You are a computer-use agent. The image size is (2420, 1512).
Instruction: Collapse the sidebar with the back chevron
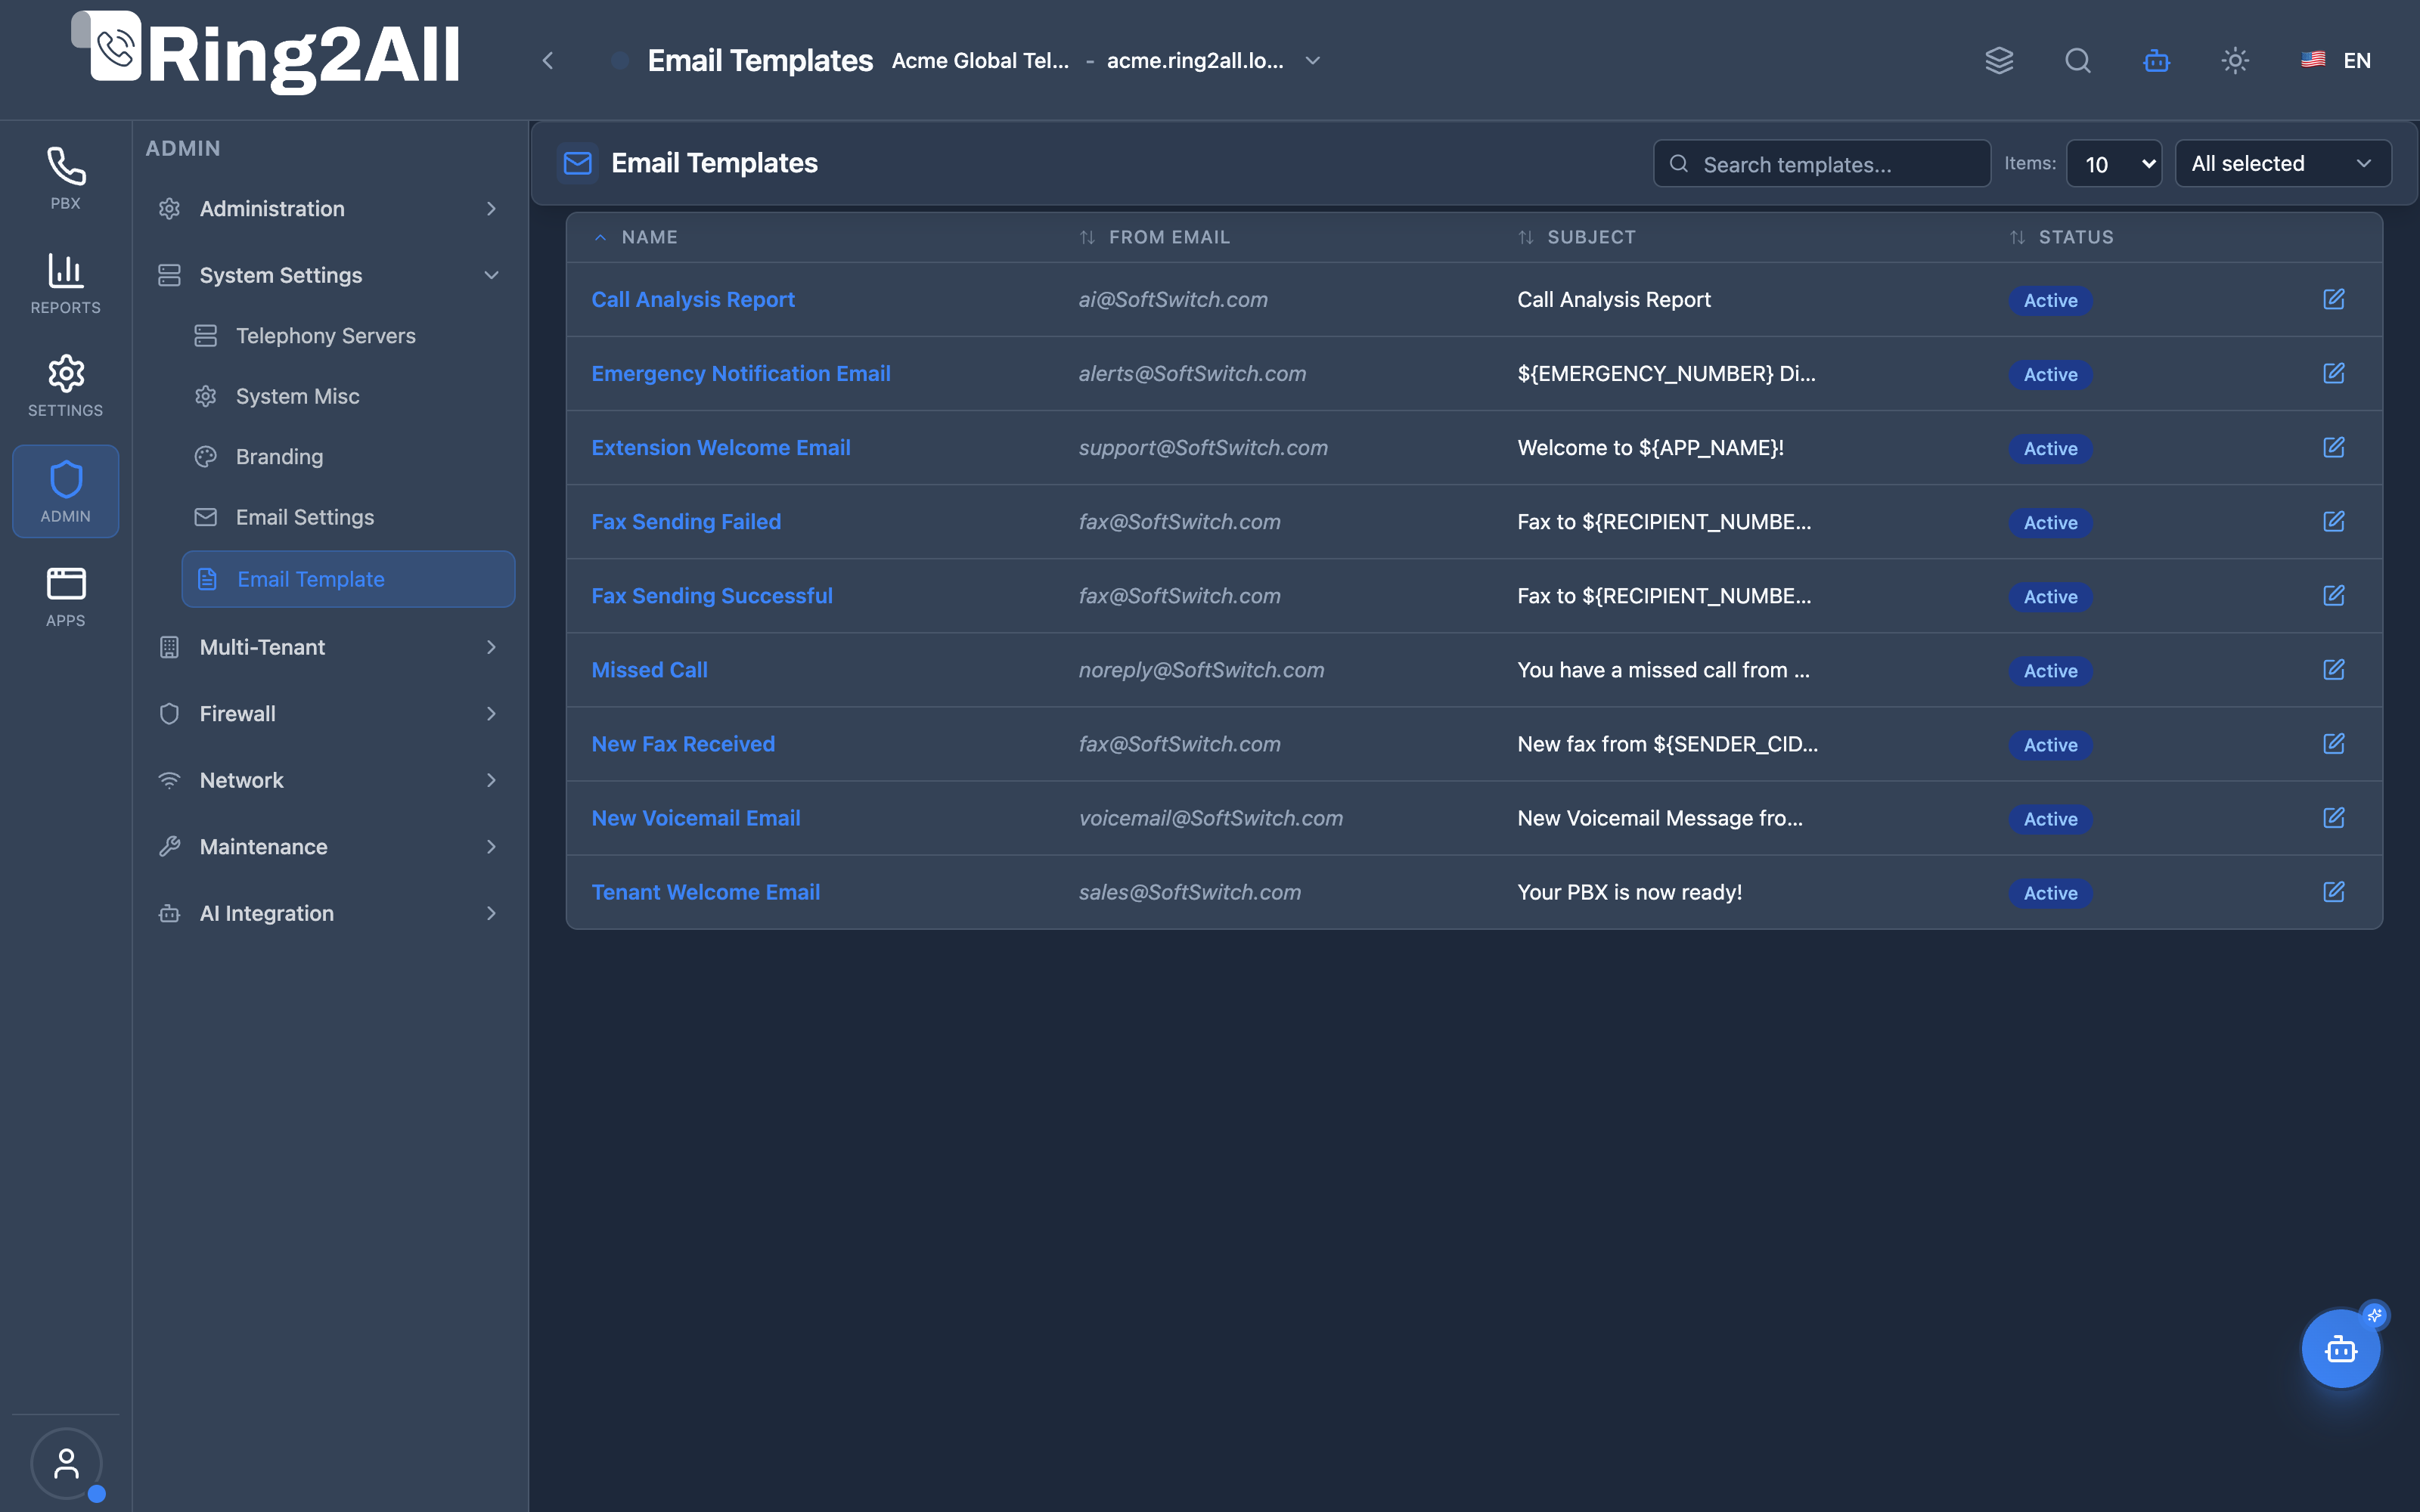[x=547, y=60]
